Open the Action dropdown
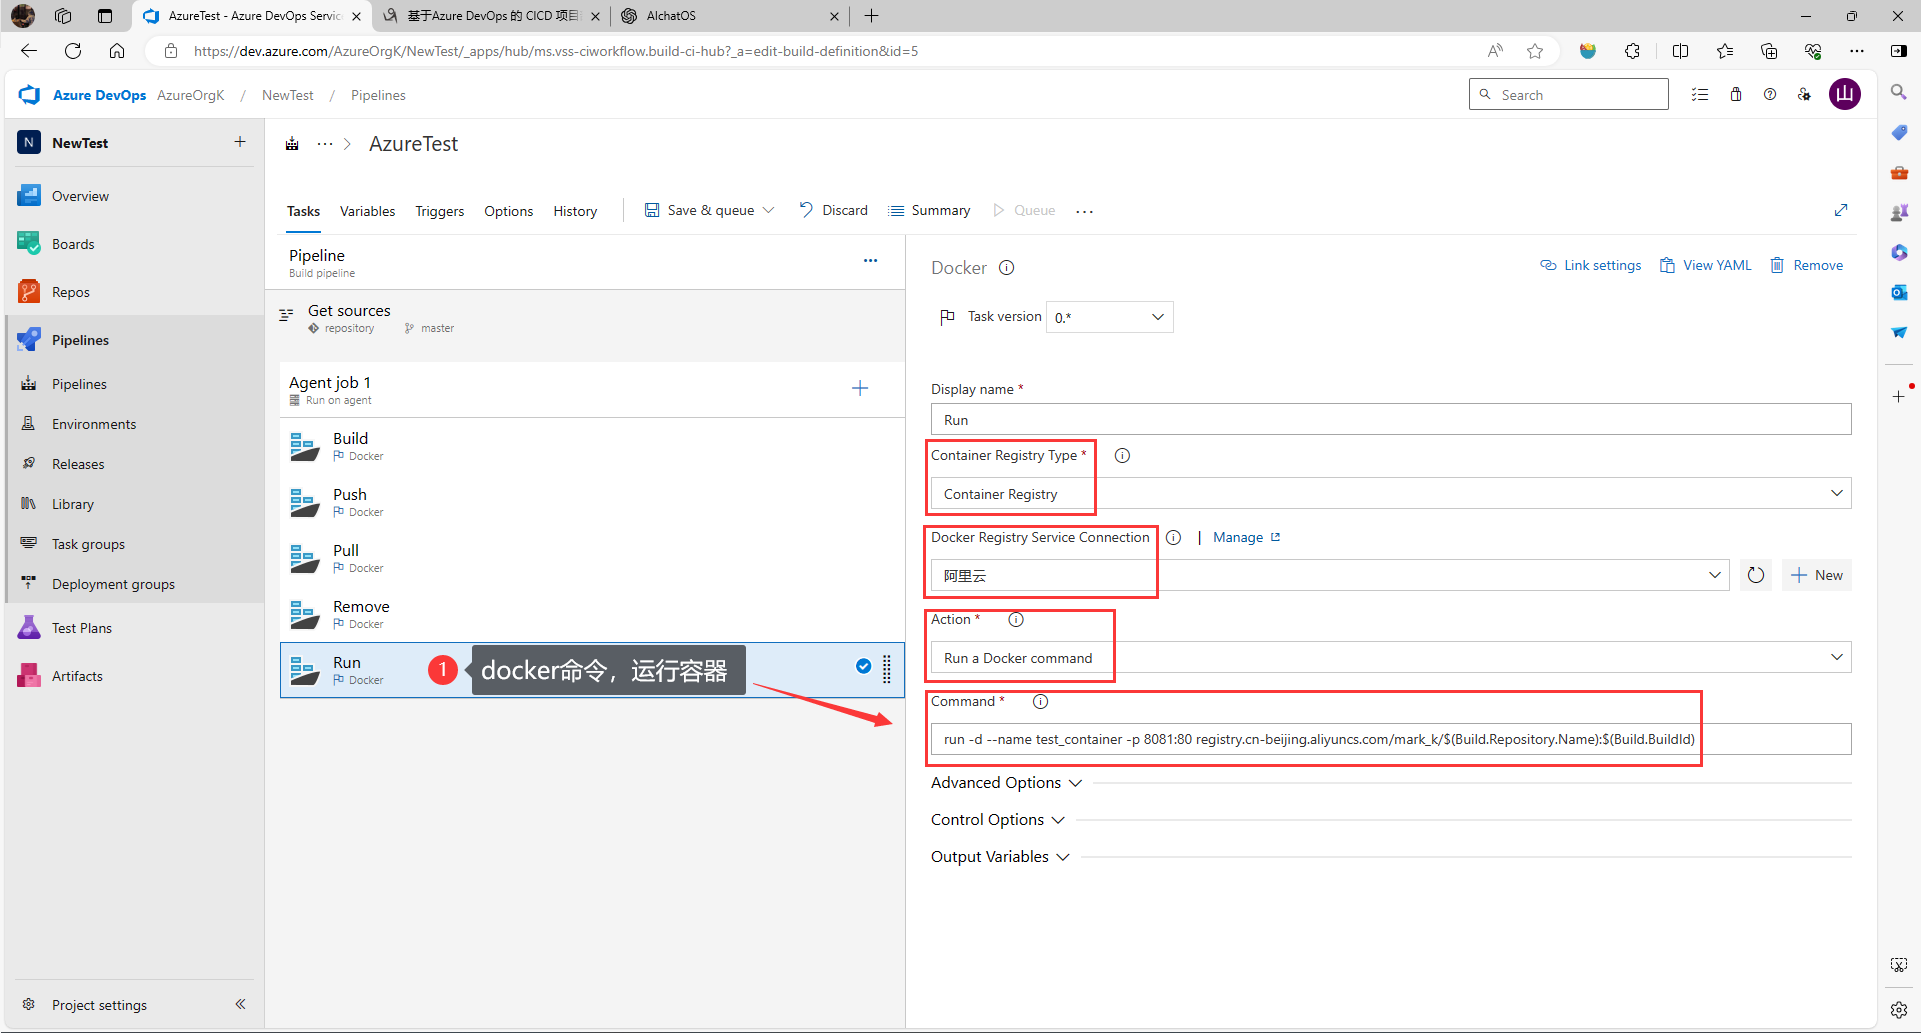 coord(1391,657)
